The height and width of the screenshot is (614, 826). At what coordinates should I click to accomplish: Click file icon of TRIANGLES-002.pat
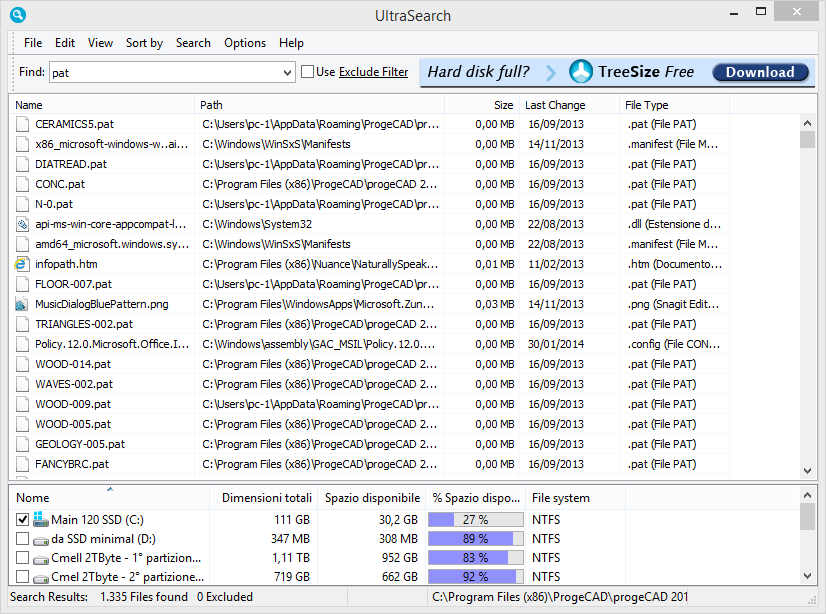(22, 324)
